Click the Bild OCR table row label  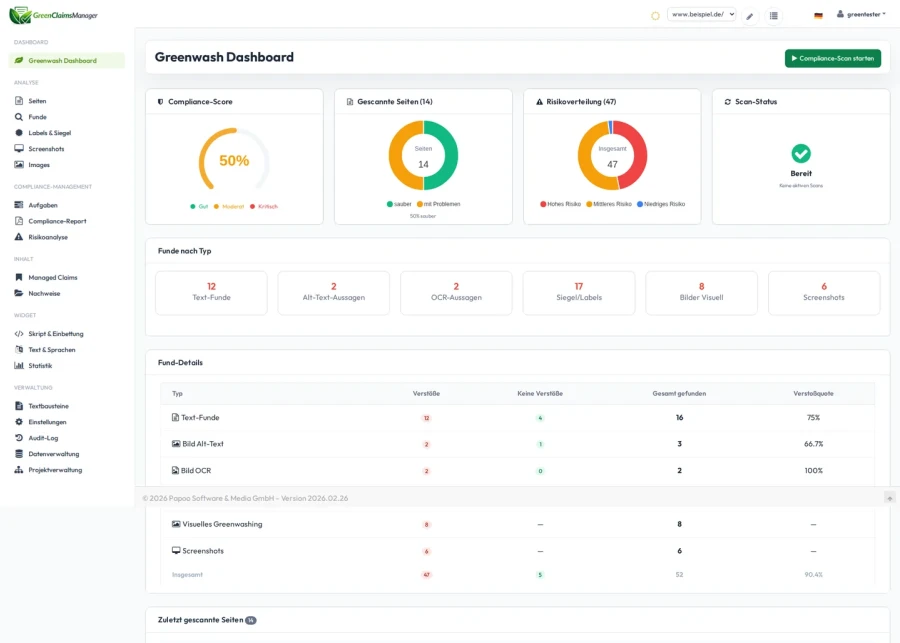tap(196, 471)
